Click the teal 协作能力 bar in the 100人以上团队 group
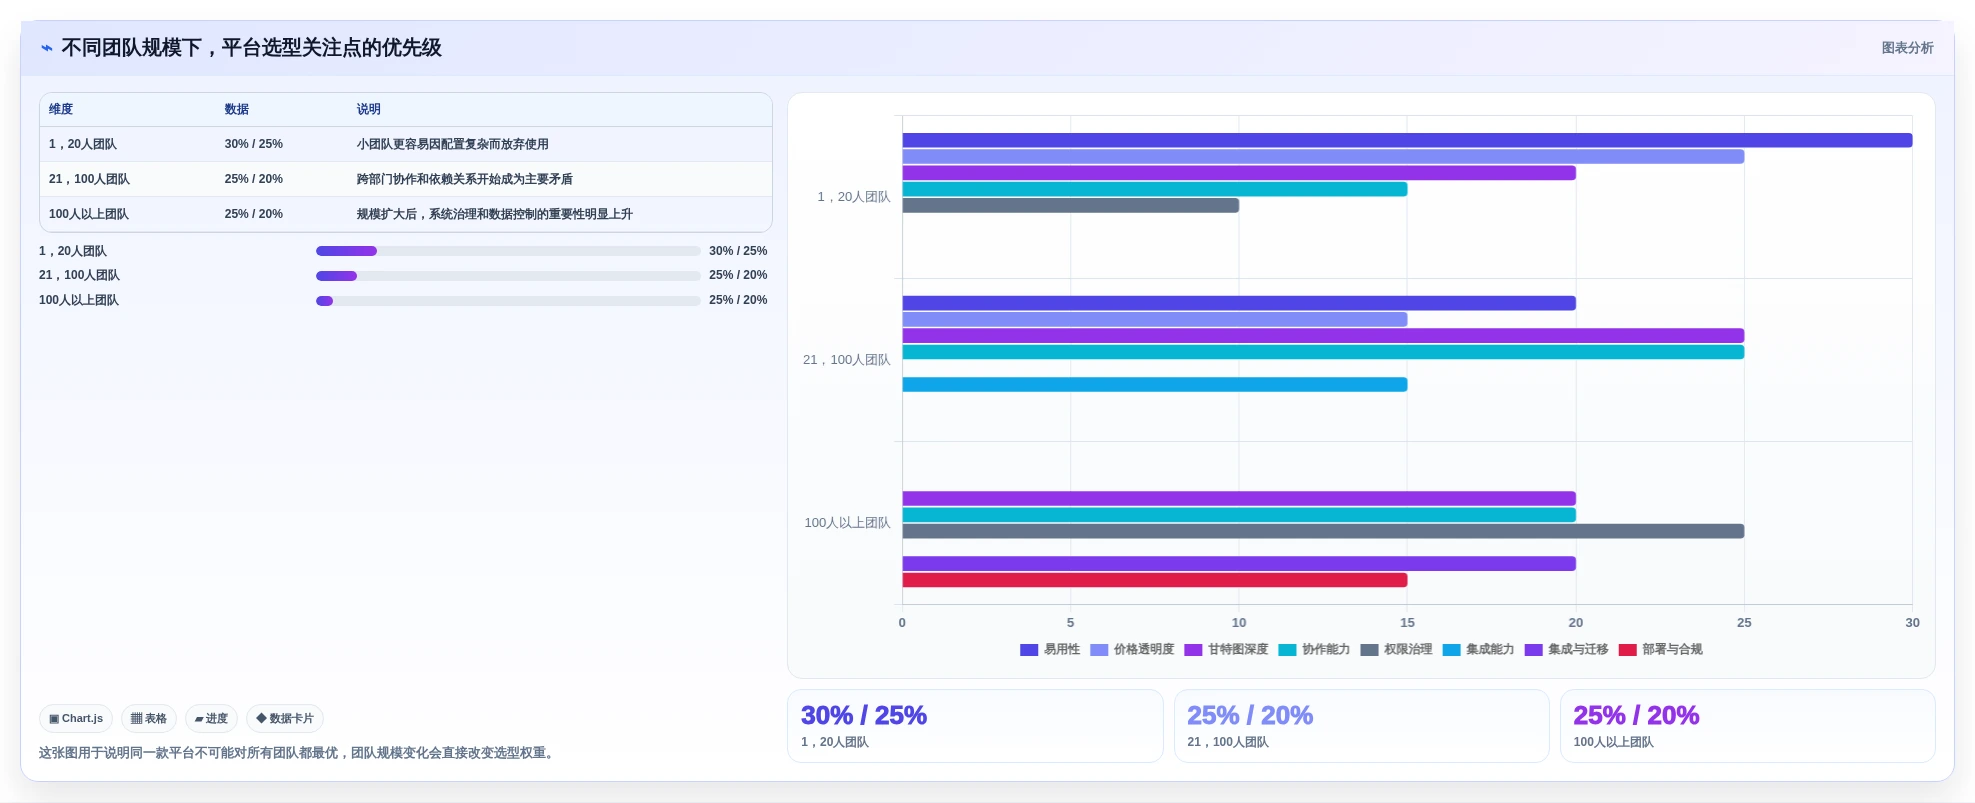 (x=1239, y=515)
